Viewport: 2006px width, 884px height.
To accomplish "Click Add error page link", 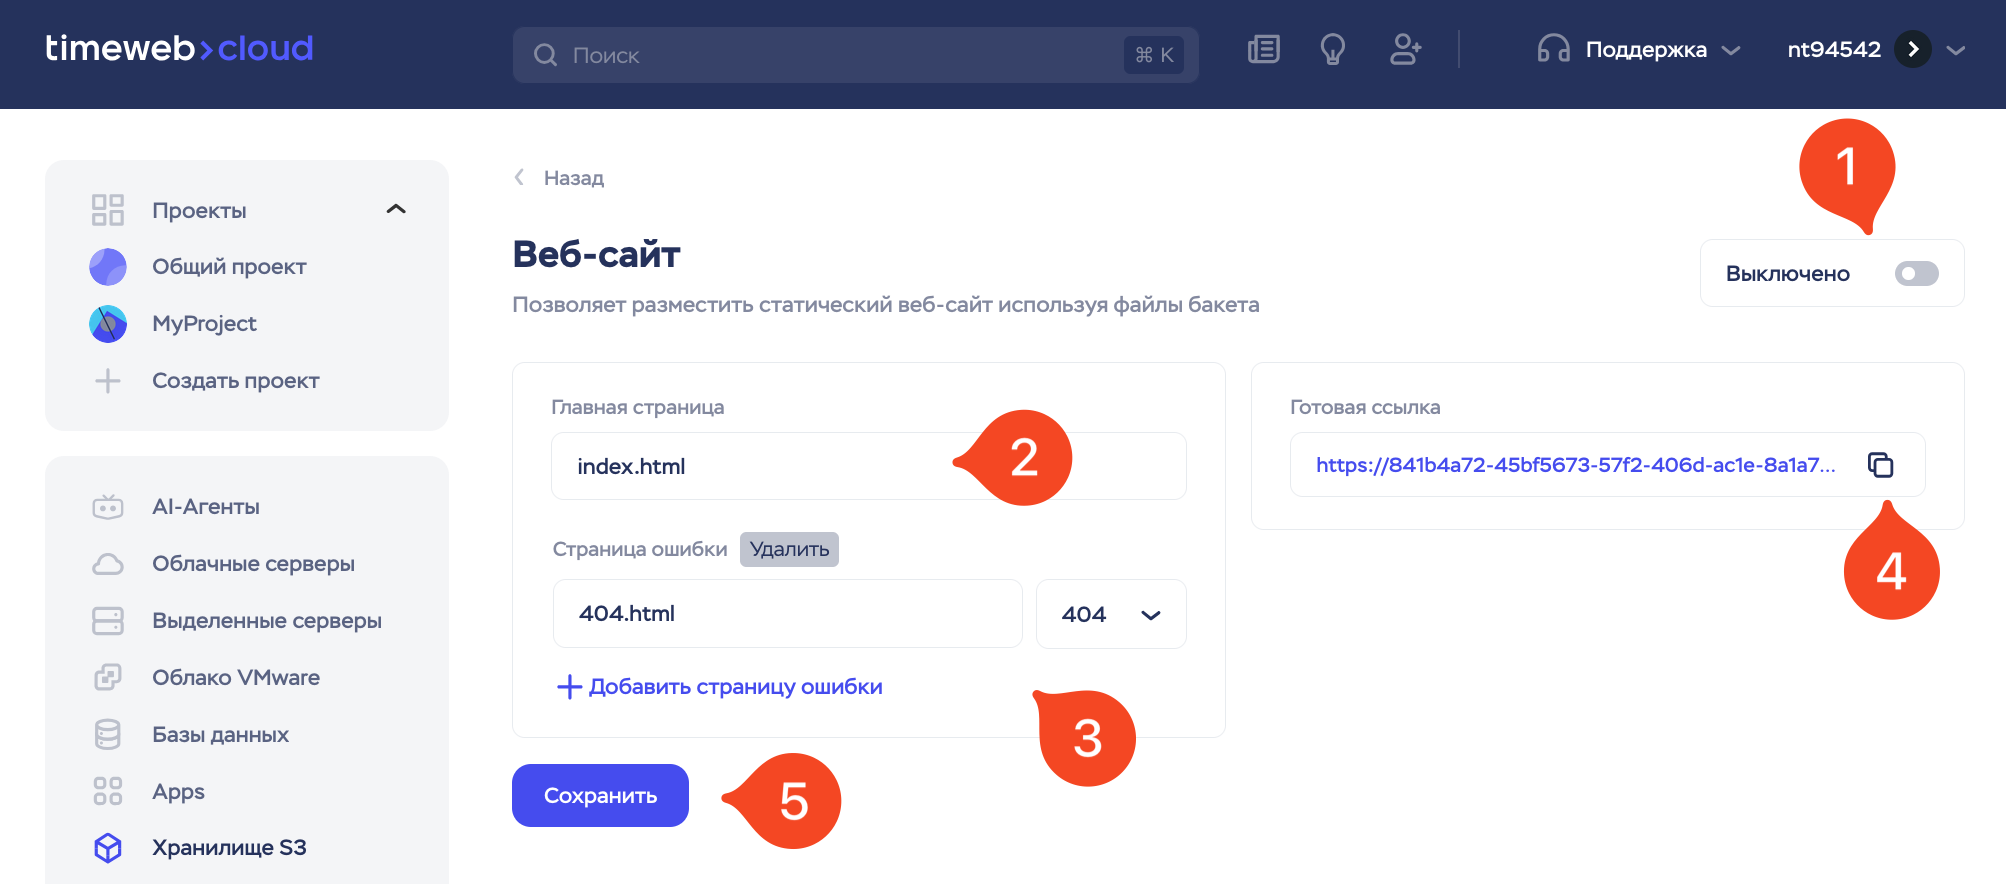I will tap(720, 687).
